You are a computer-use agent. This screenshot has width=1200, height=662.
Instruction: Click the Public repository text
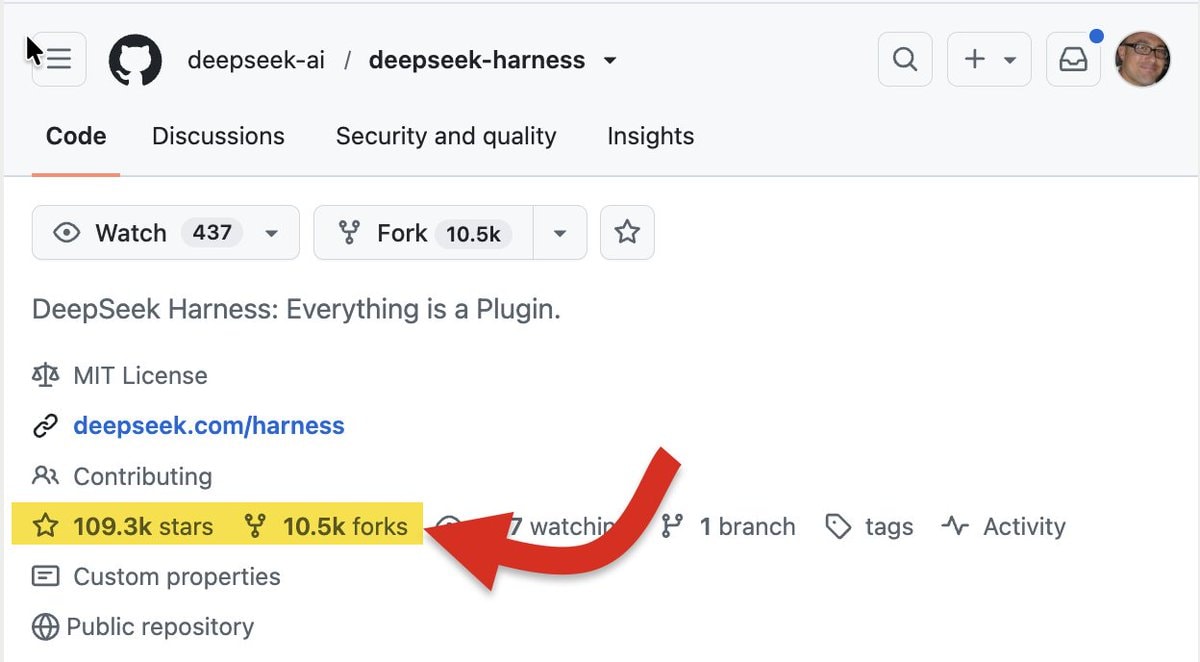point(160,627)
